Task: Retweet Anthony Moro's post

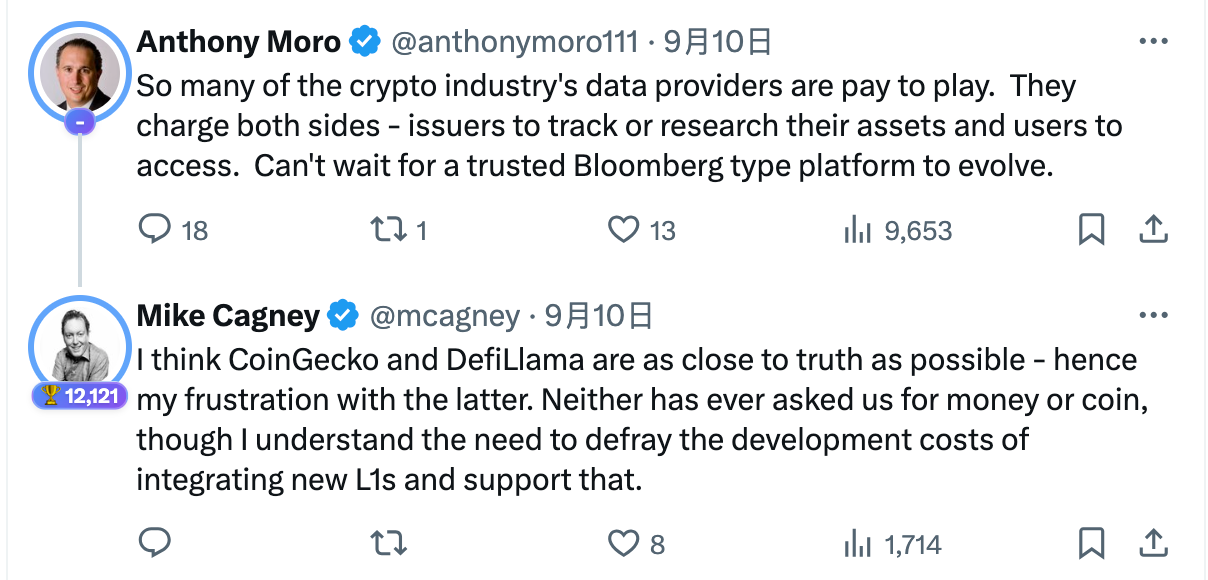Action: pyautogui.click(x=388, y=230)
